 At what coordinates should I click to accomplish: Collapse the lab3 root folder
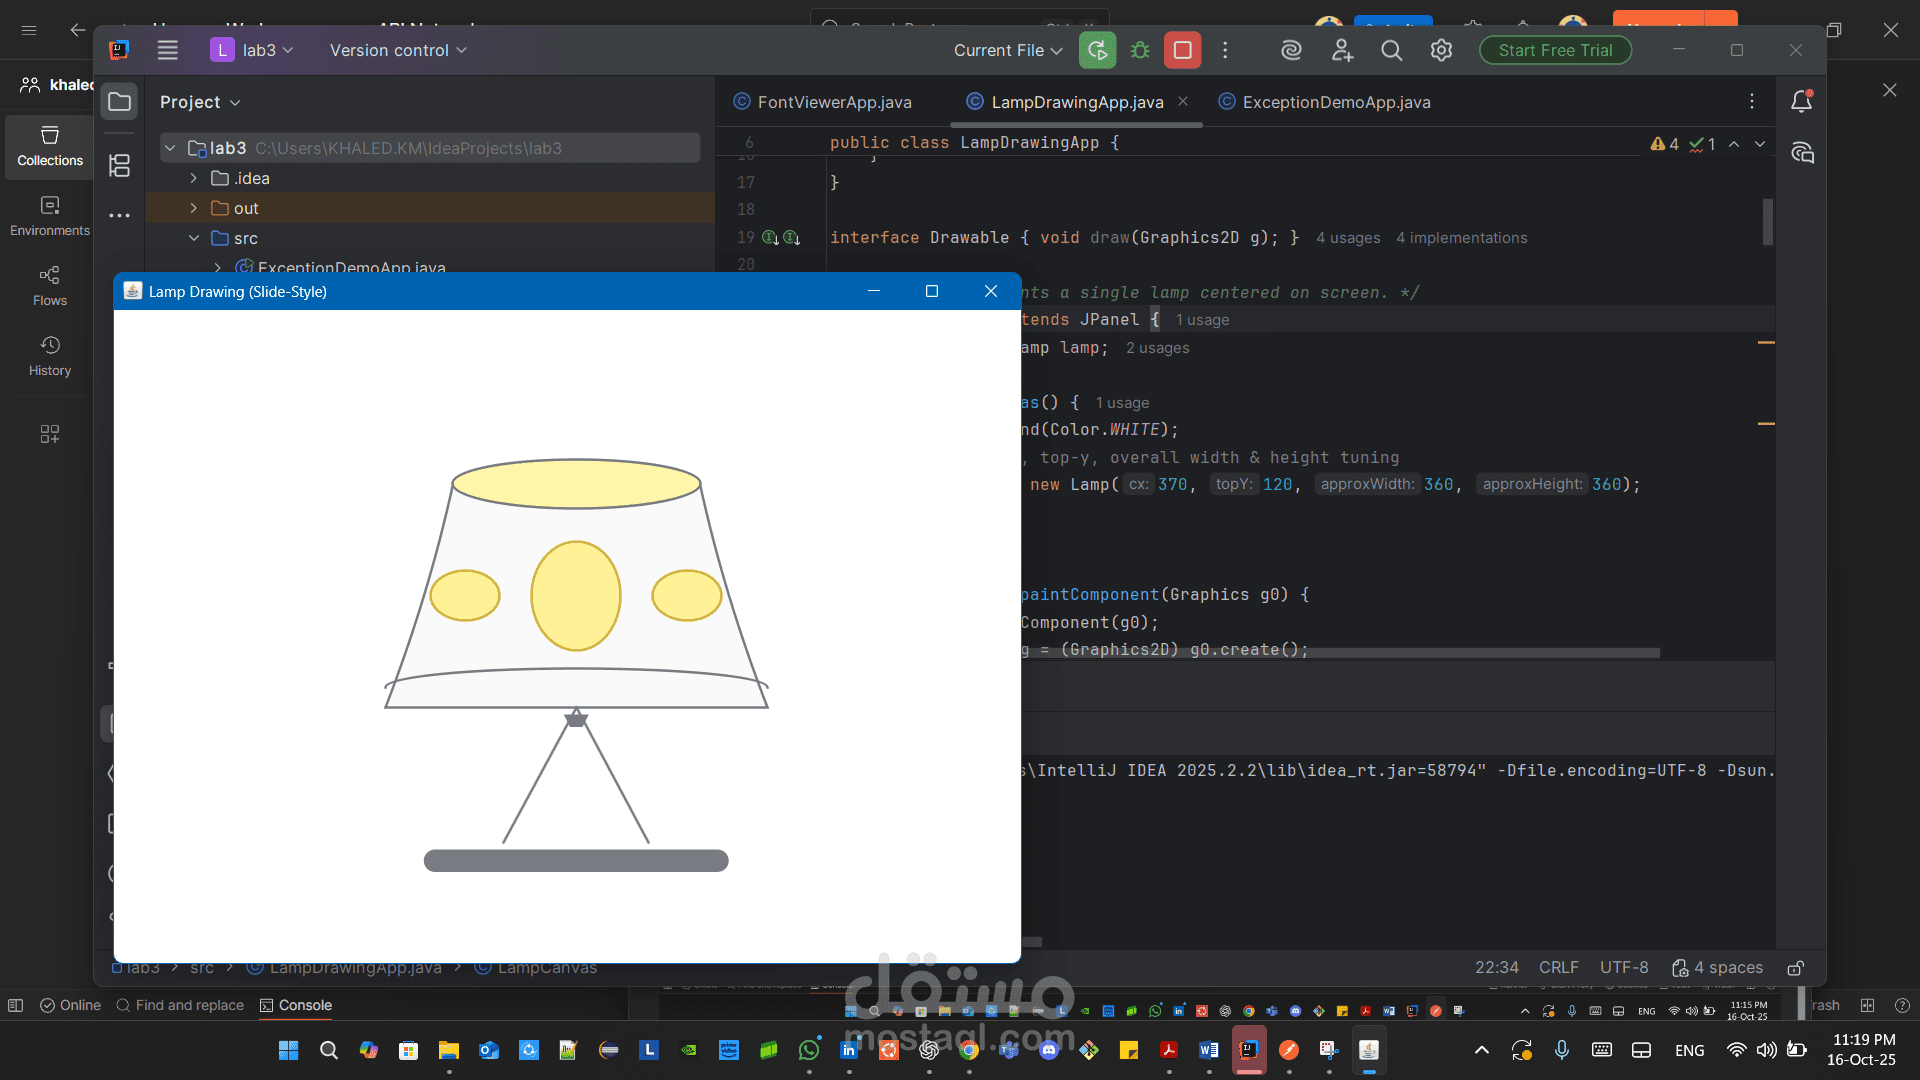tap(170, 148)
